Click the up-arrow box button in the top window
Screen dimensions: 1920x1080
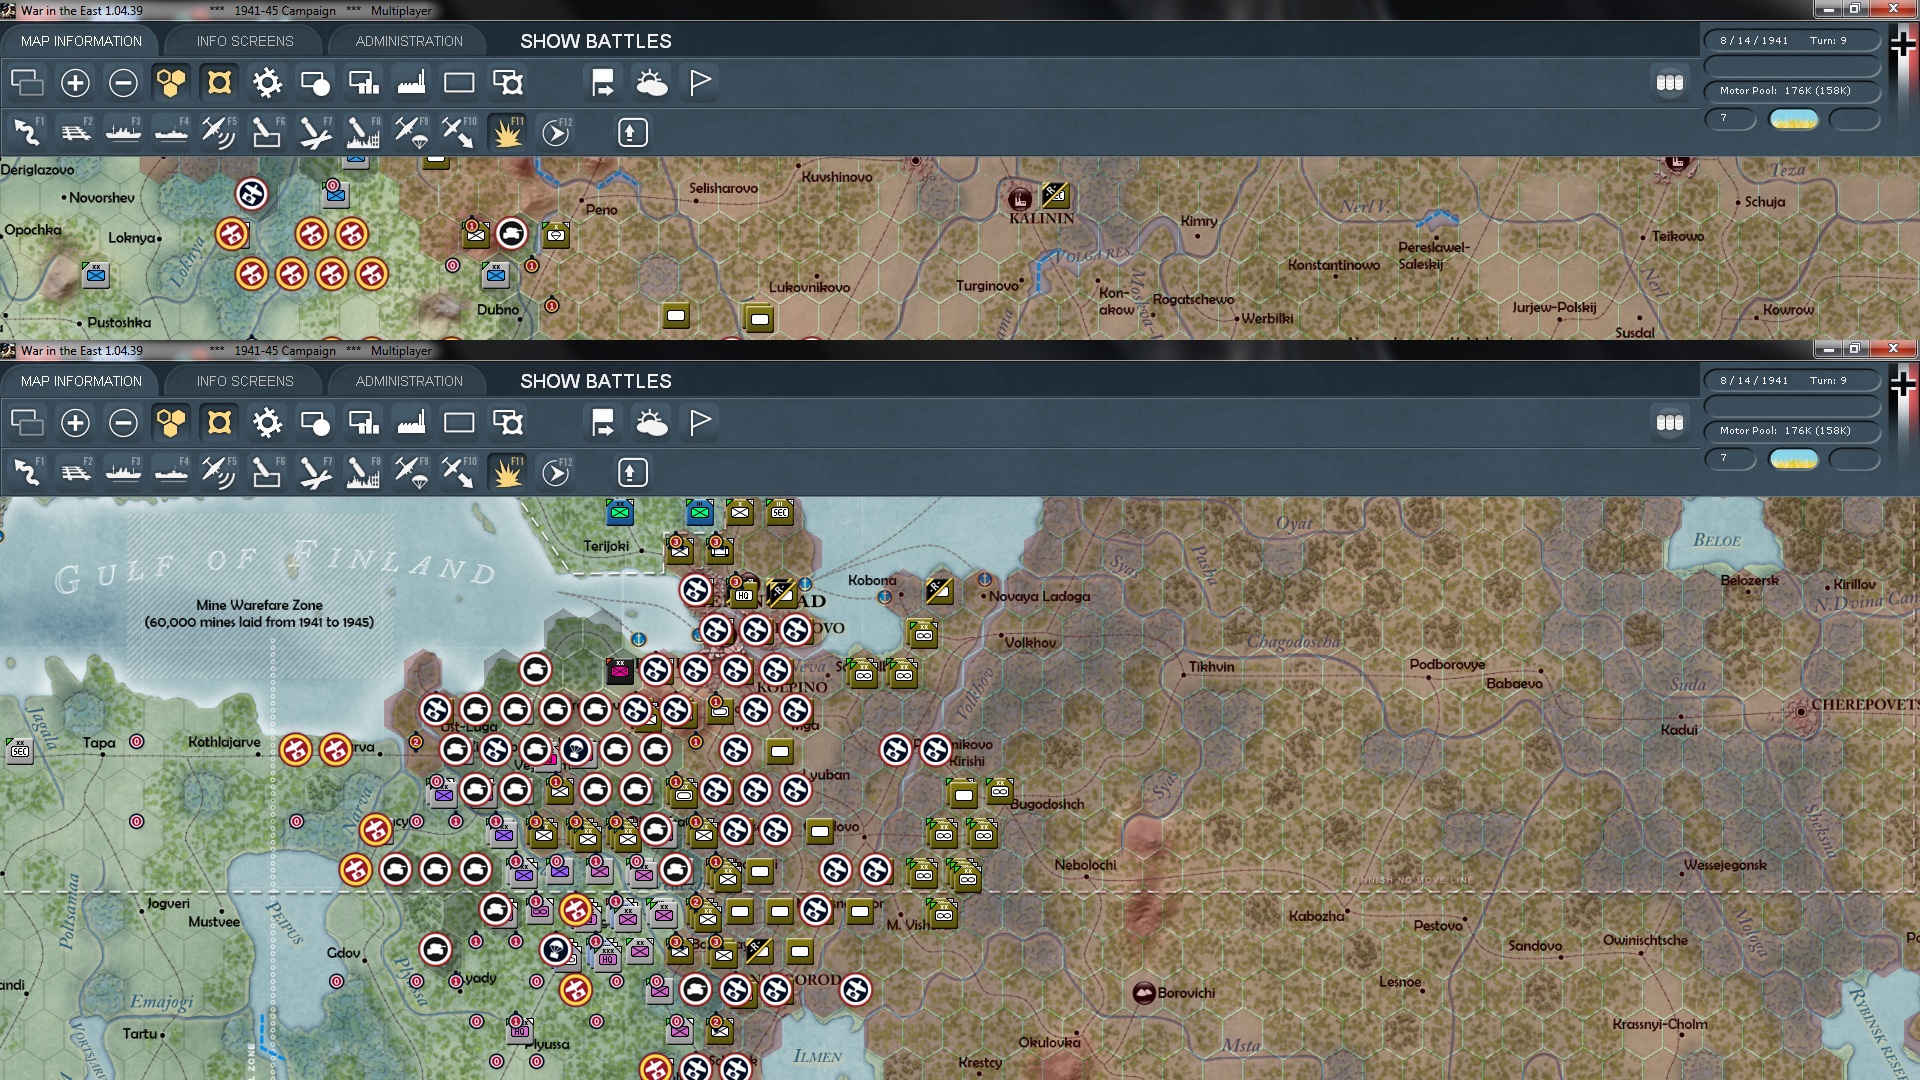pos(632,132)
